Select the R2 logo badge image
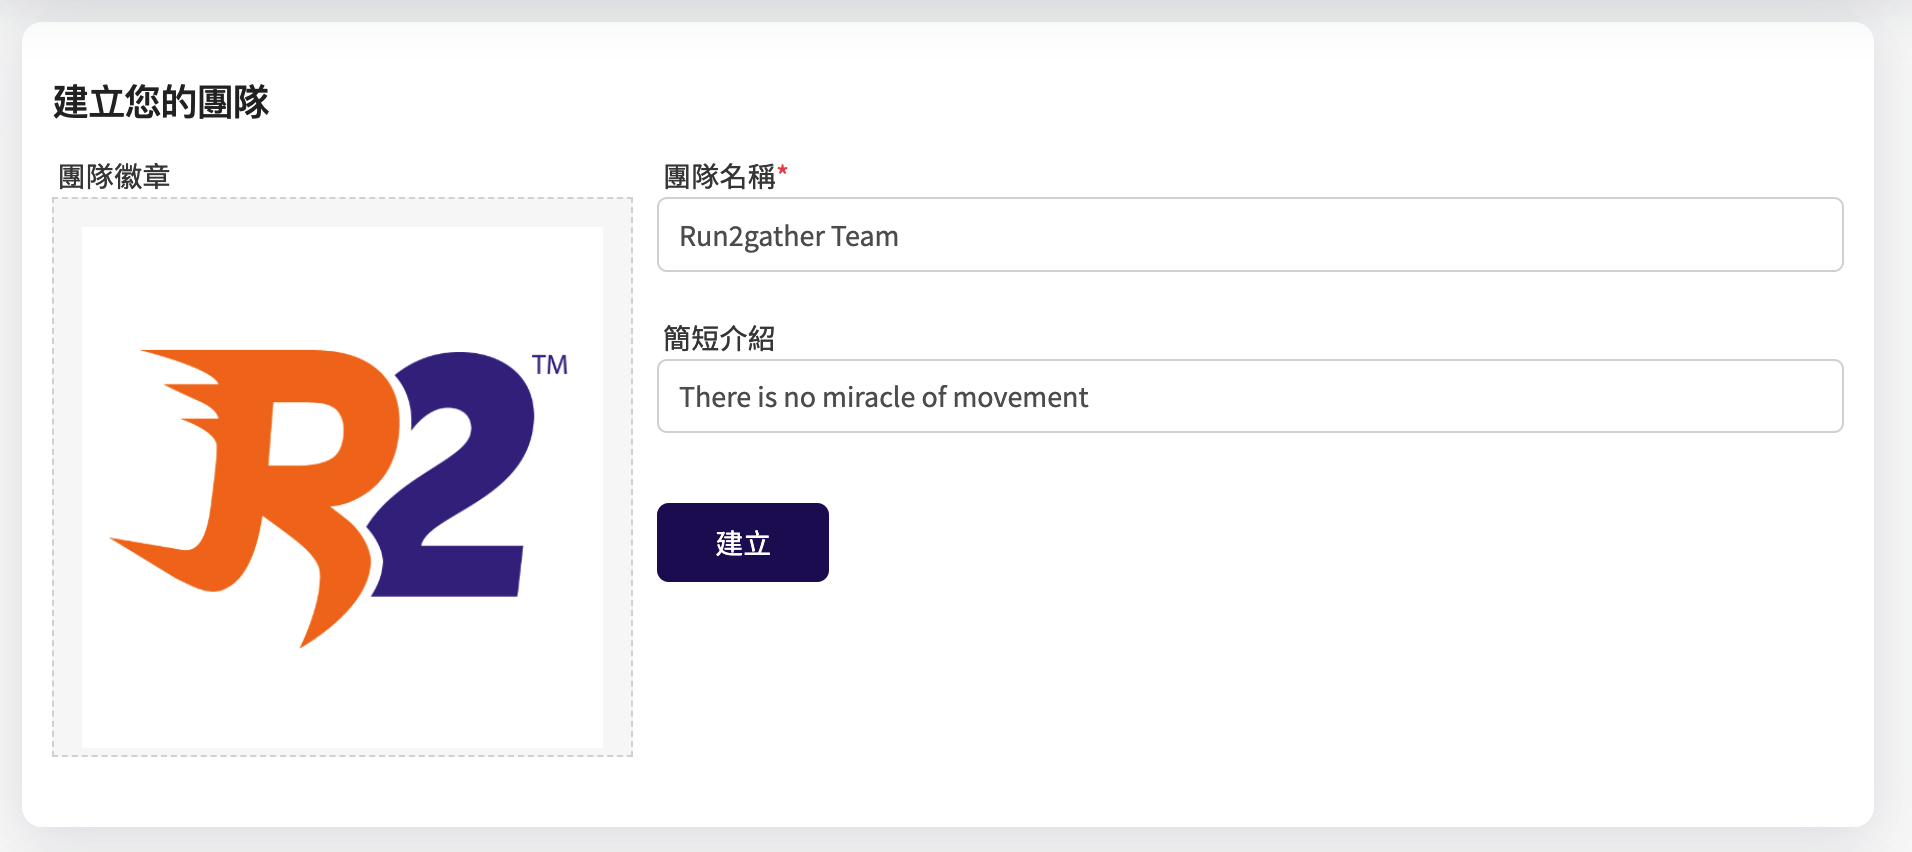This screenshot has height=852, width=1912. 342,487
